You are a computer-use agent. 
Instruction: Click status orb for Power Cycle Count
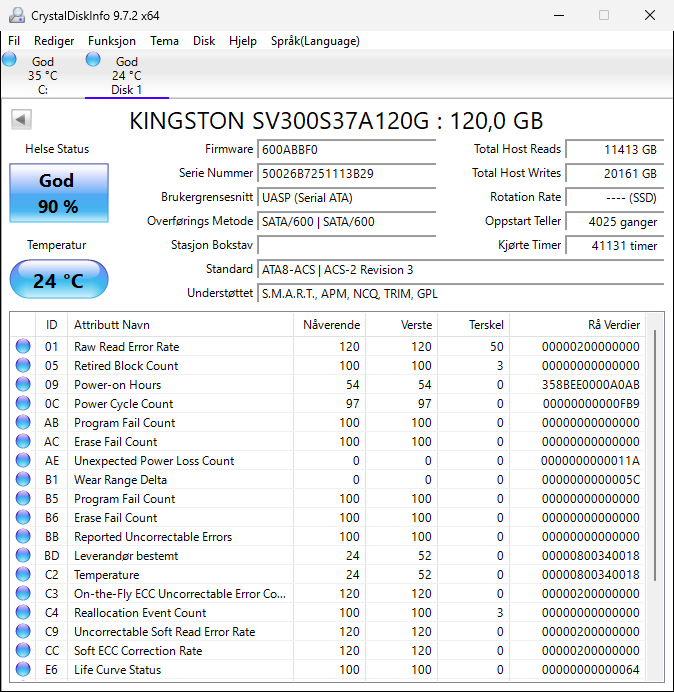coord(23,403)
